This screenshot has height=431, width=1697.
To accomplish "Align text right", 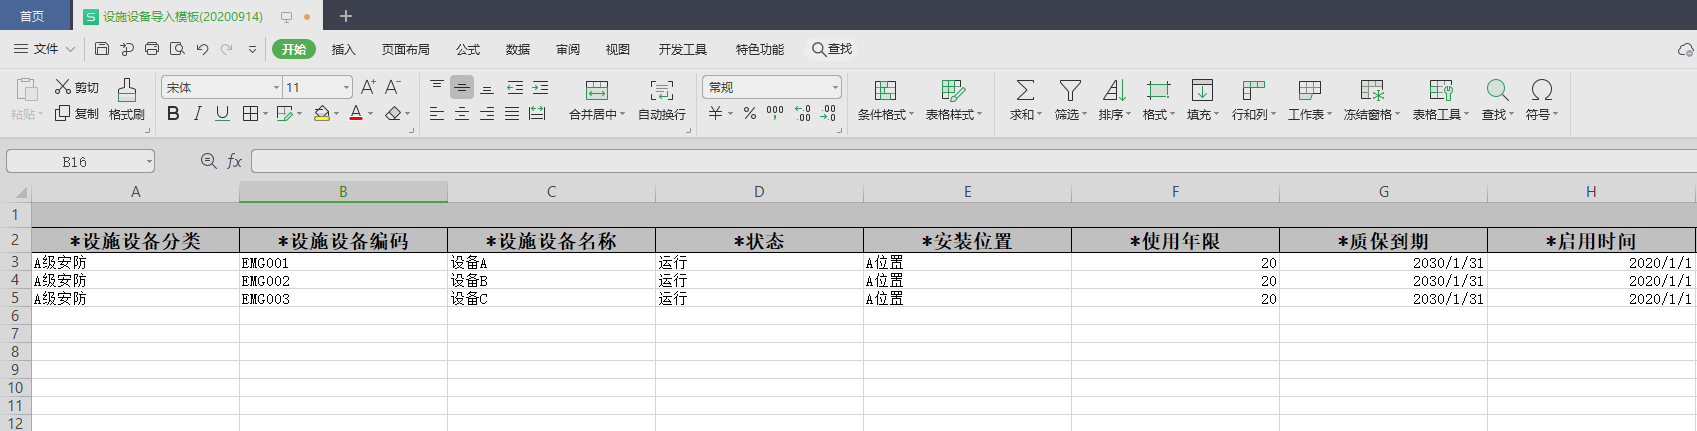I will click(487, 114).
